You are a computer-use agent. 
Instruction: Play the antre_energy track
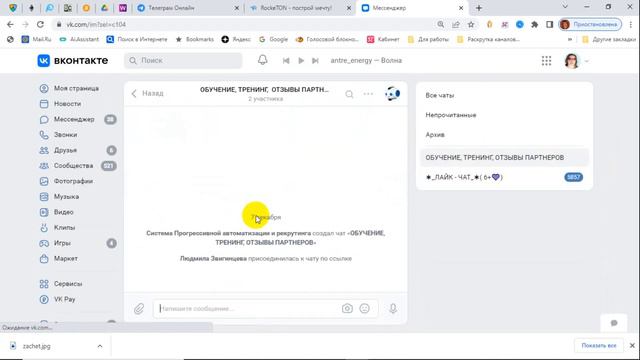coord(301,60)
